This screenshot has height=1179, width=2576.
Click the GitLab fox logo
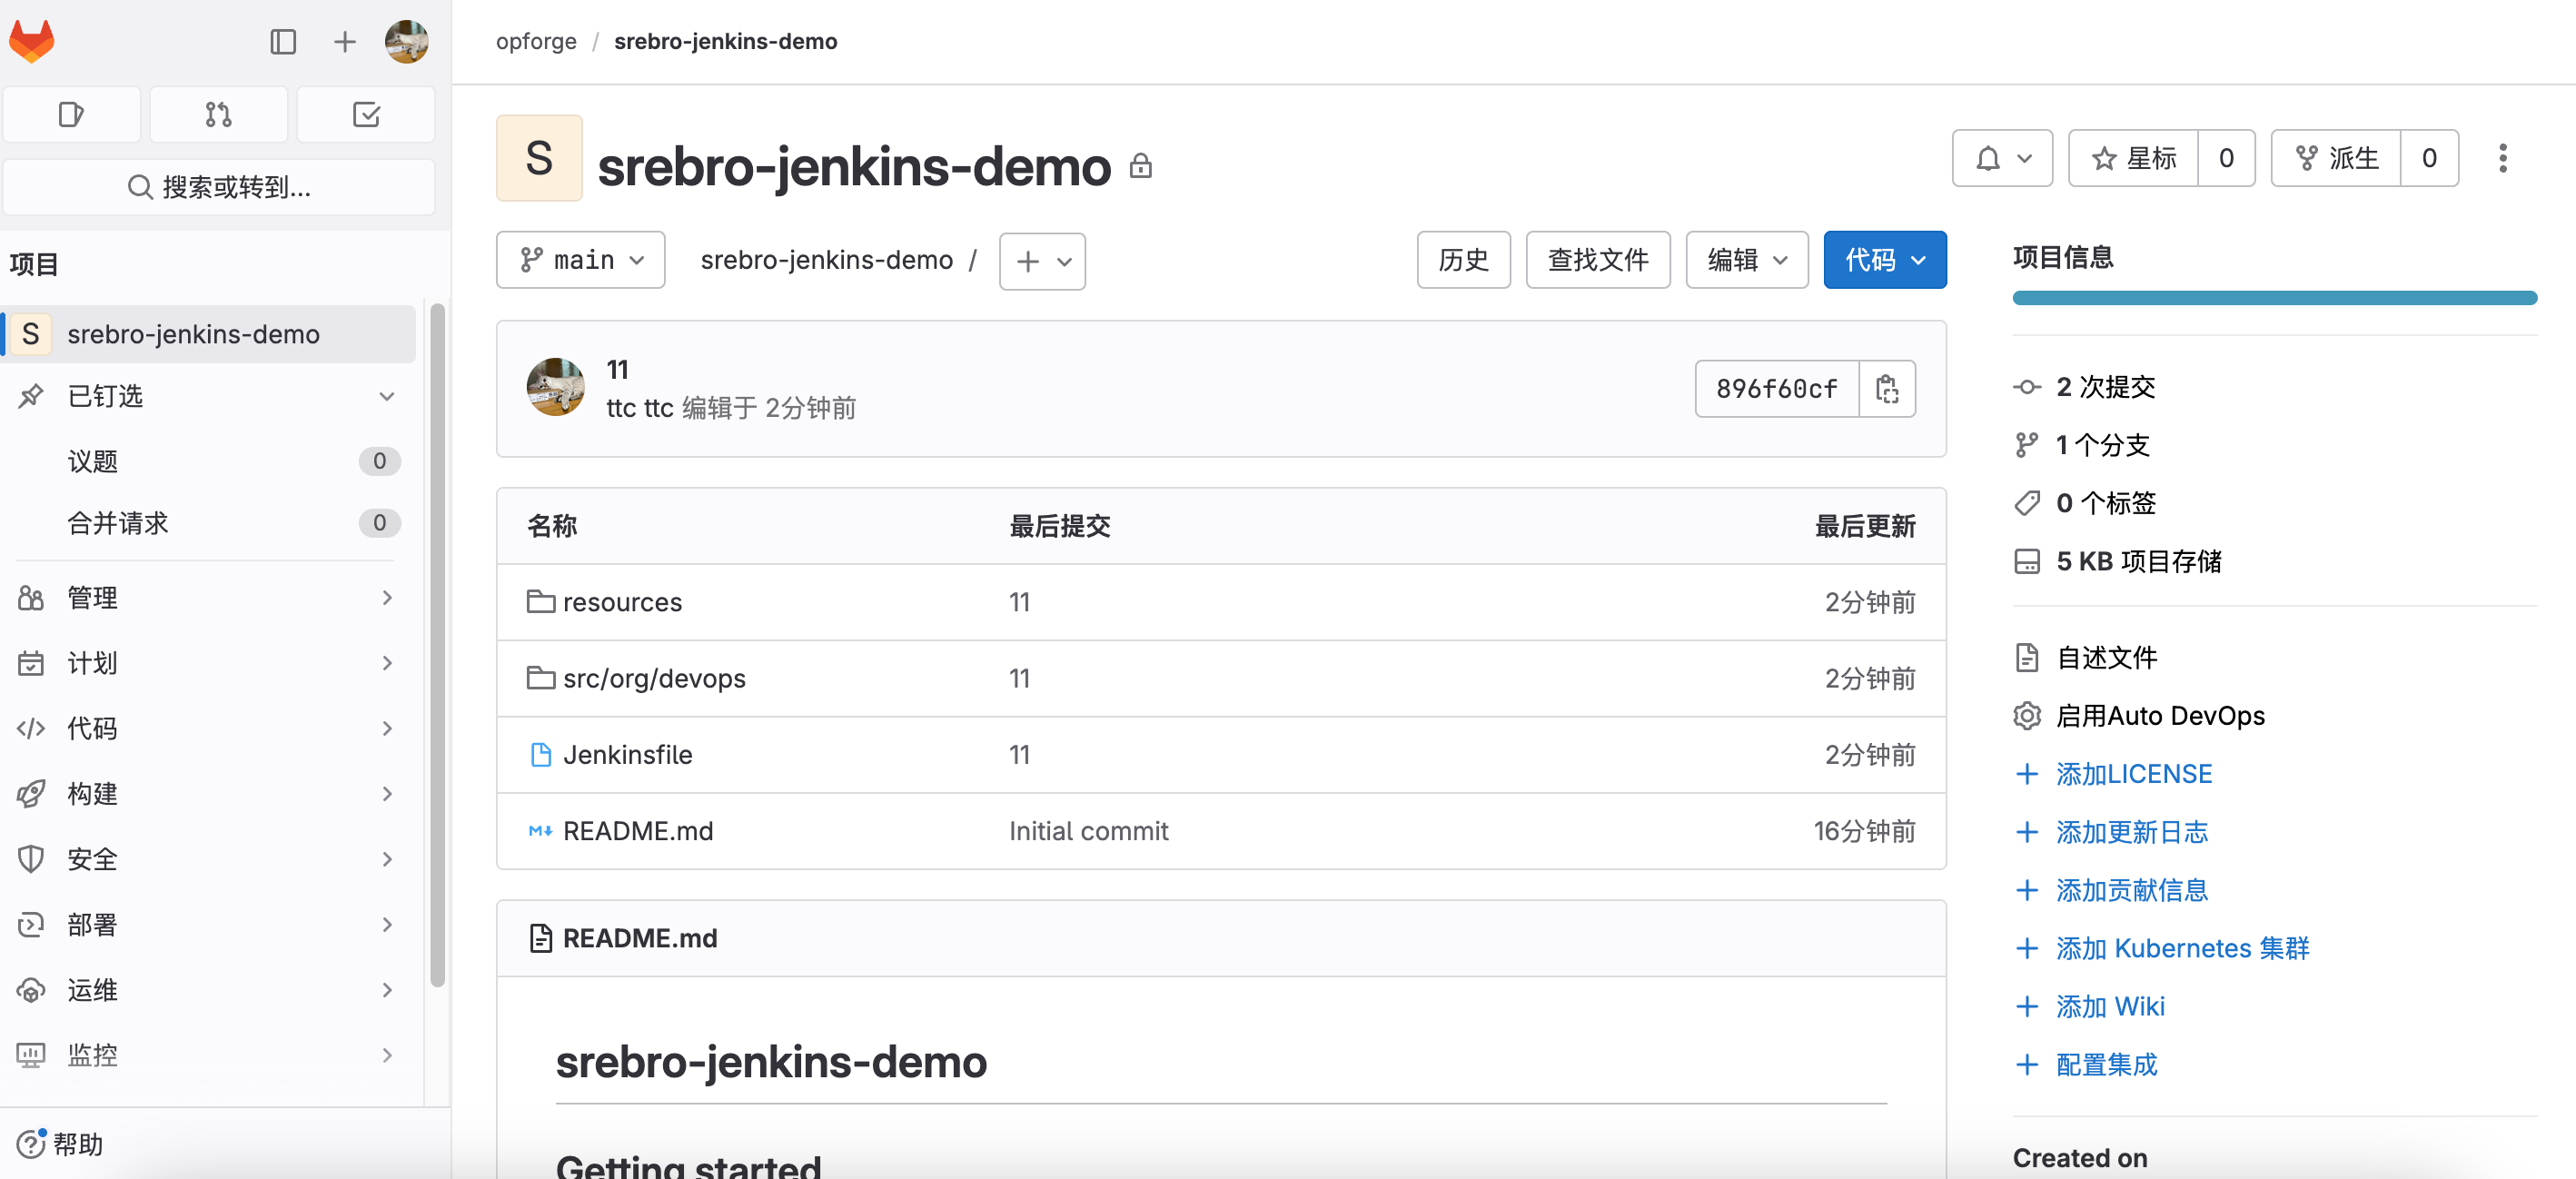(32, 41)
